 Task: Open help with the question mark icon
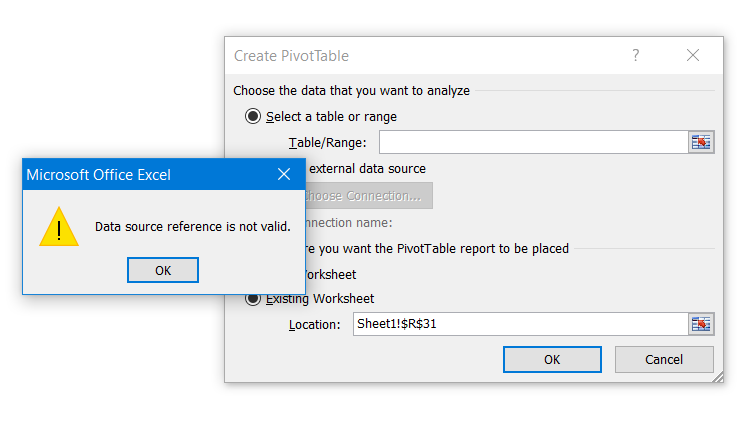pyautogui.click(x=635, y=55)
